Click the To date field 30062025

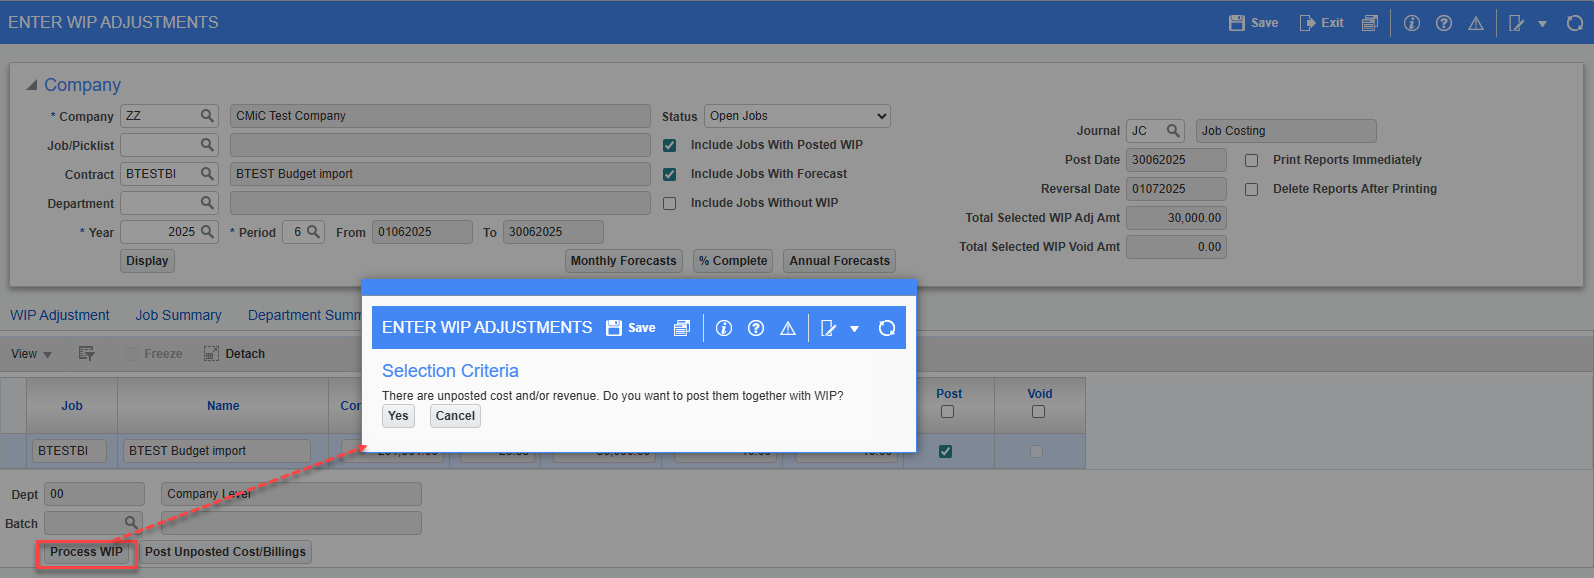point(553,232)
